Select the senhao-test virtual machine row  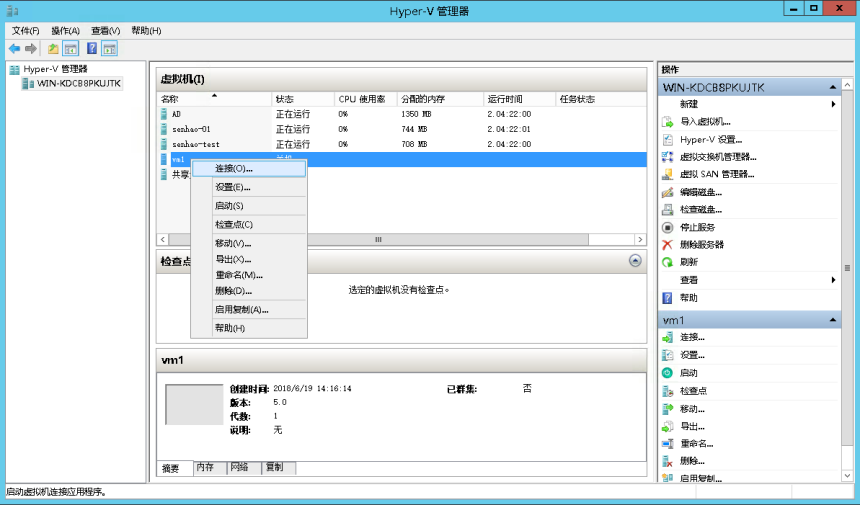point(401,144)
